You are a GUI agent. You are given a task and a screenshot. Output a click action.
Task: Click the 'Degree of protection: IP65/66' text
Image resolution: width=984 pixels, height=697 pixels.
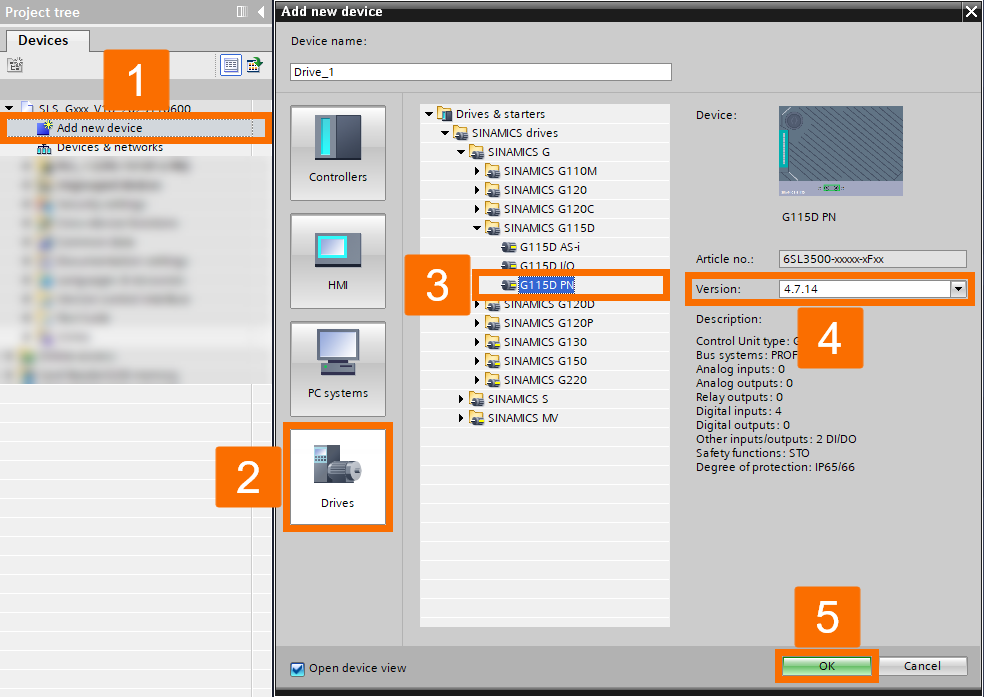tap(775, 467)
